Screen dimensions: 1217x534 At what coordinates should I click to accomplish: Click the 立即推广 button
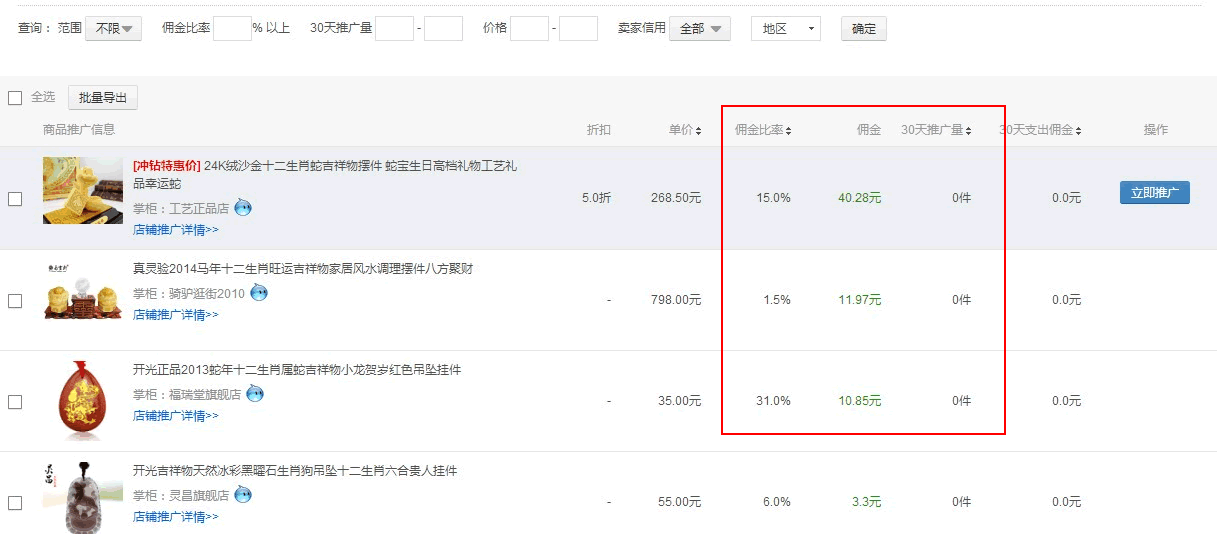pyautogui.click(x=1154, y=193)
